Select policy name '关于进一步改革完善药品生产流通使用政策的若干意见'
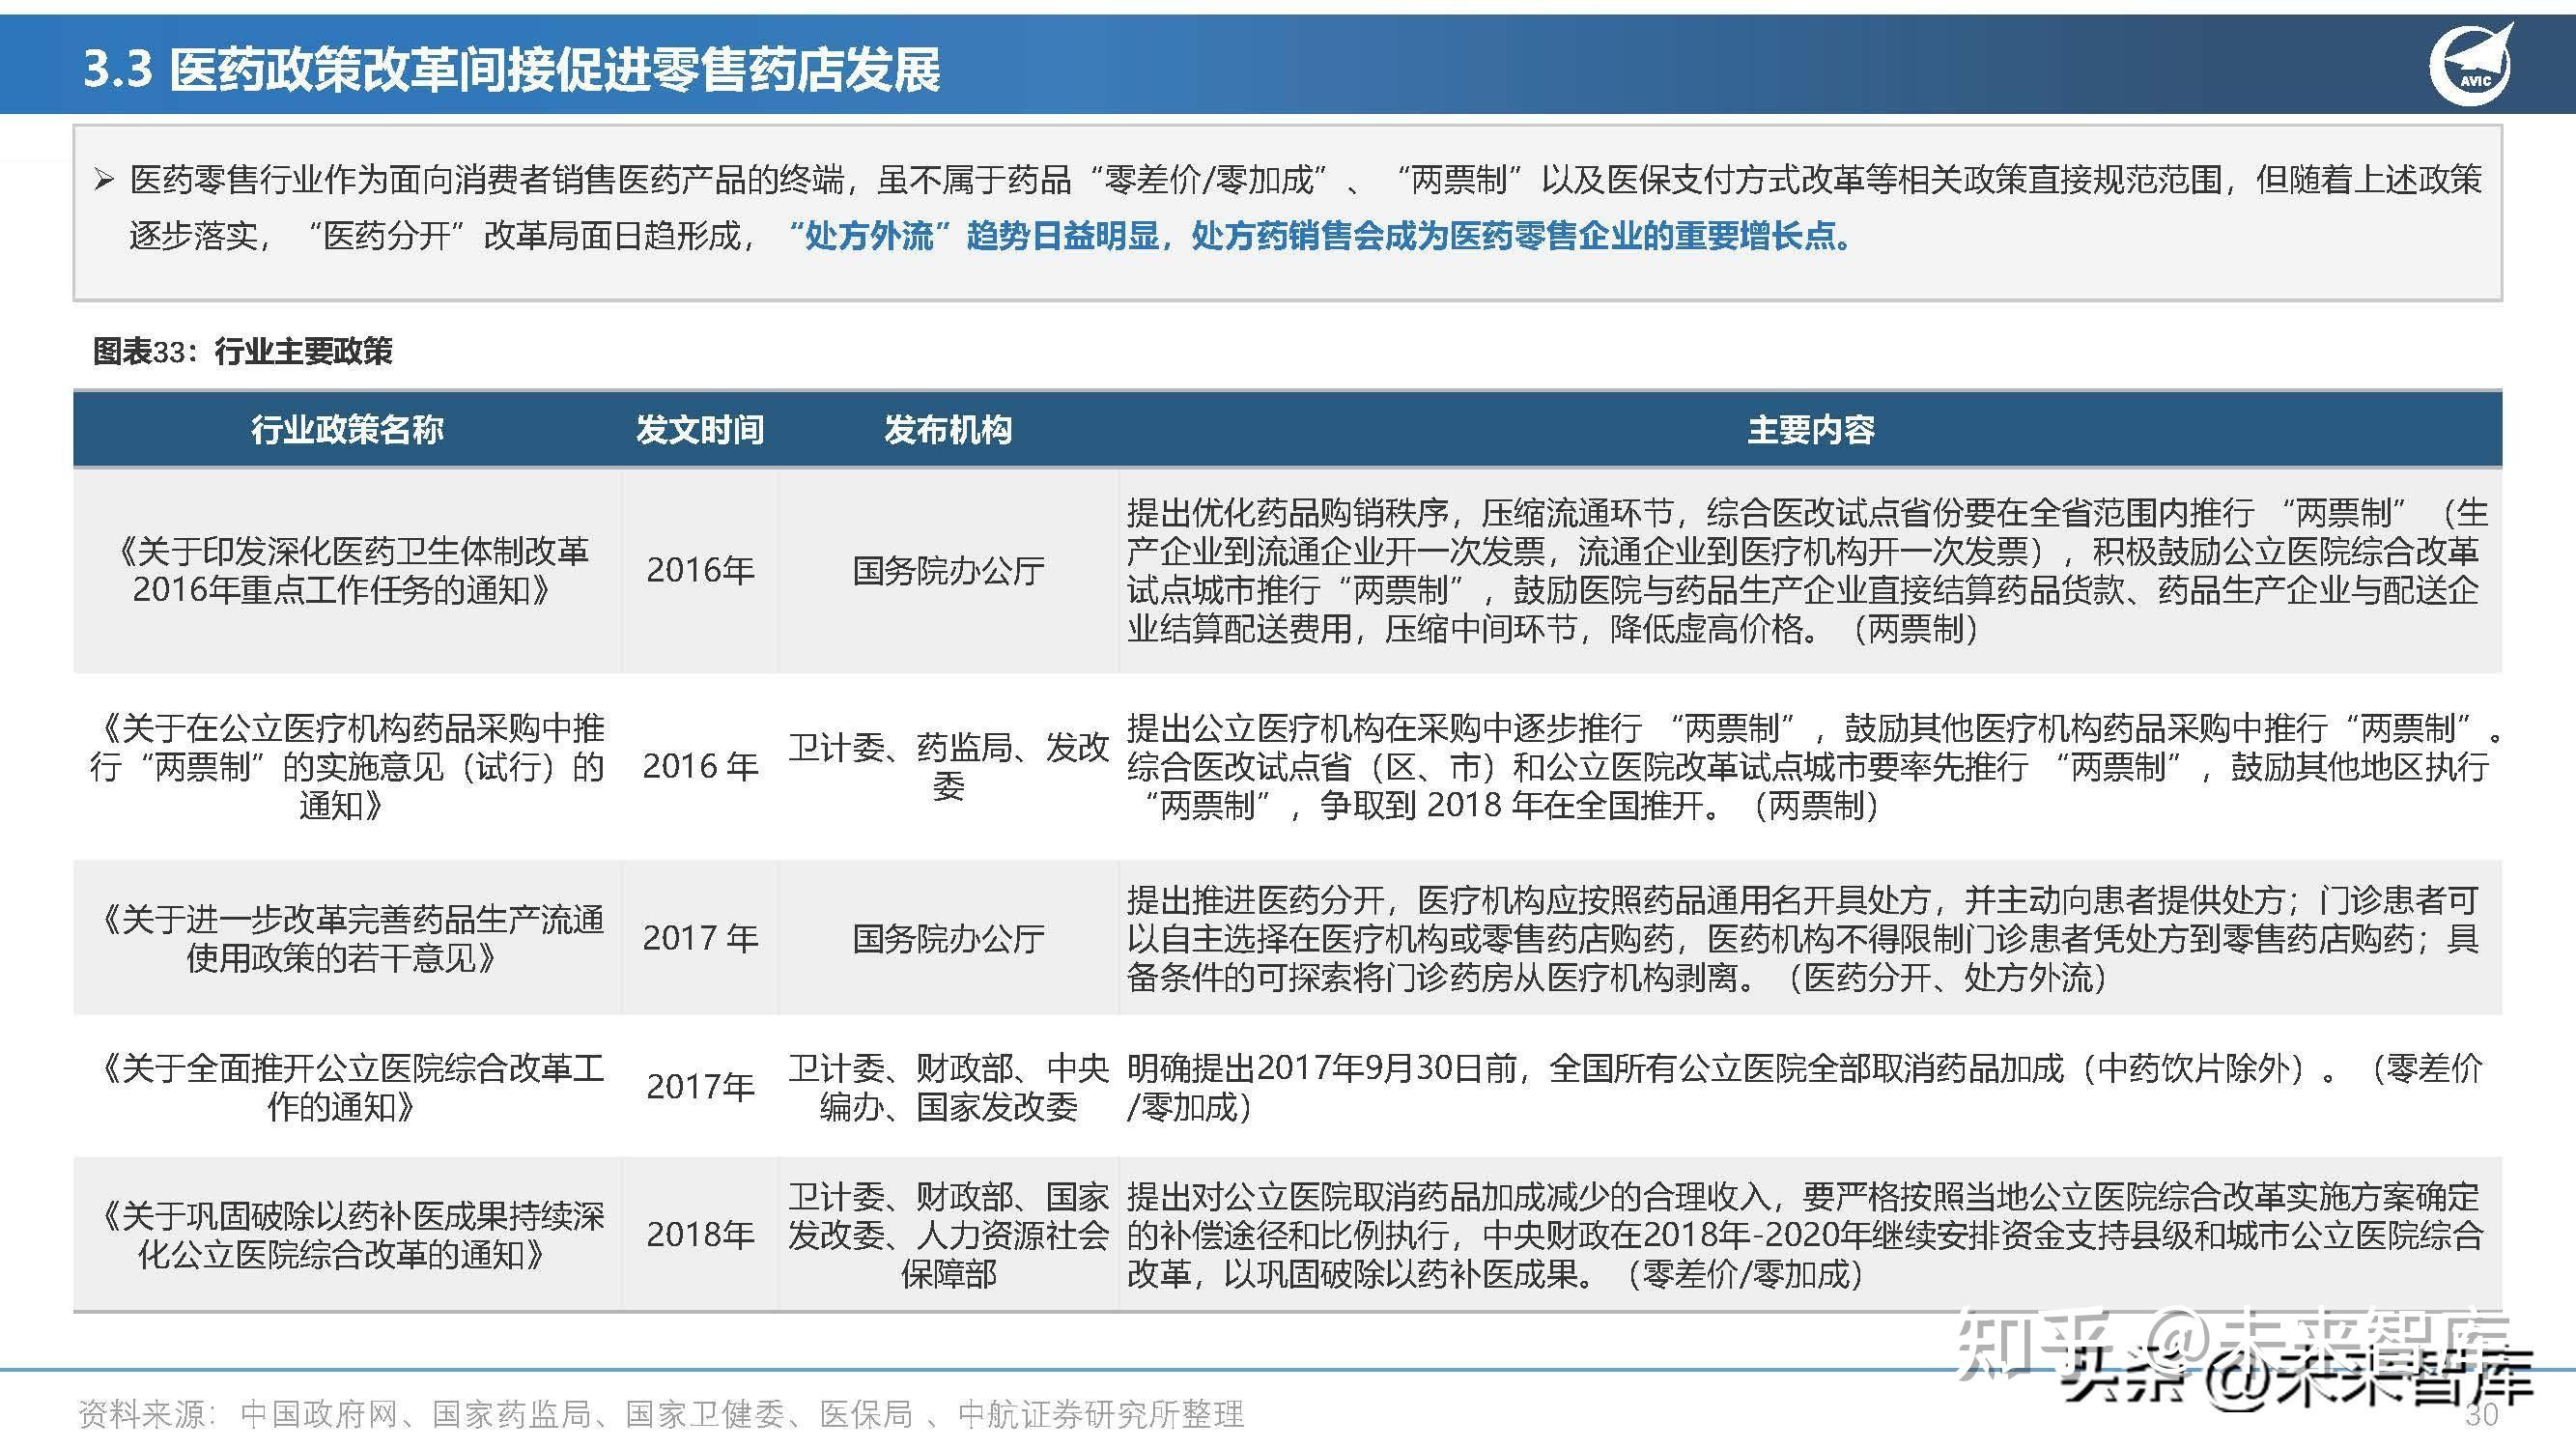 point(347,938)
